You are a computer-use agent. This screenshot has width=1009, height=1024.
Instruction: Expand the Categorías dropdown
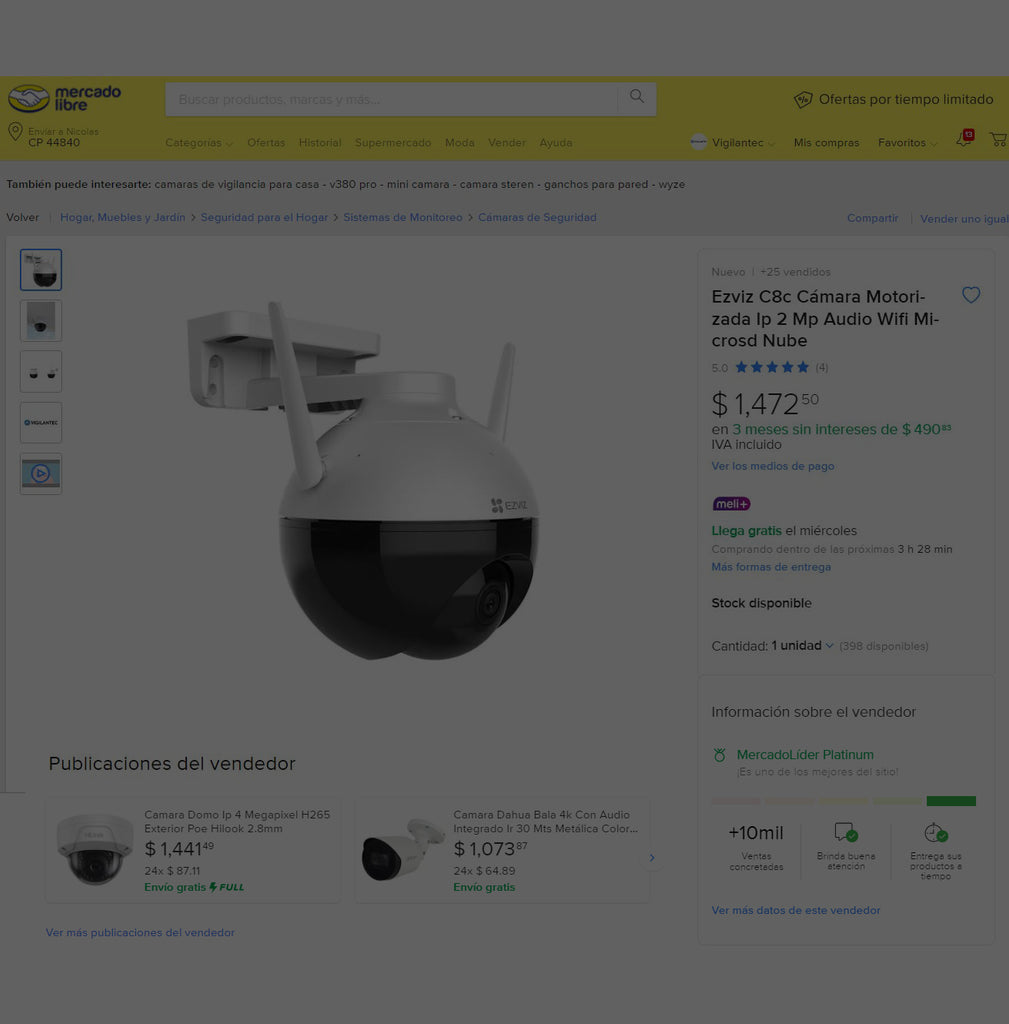point(198,143)
